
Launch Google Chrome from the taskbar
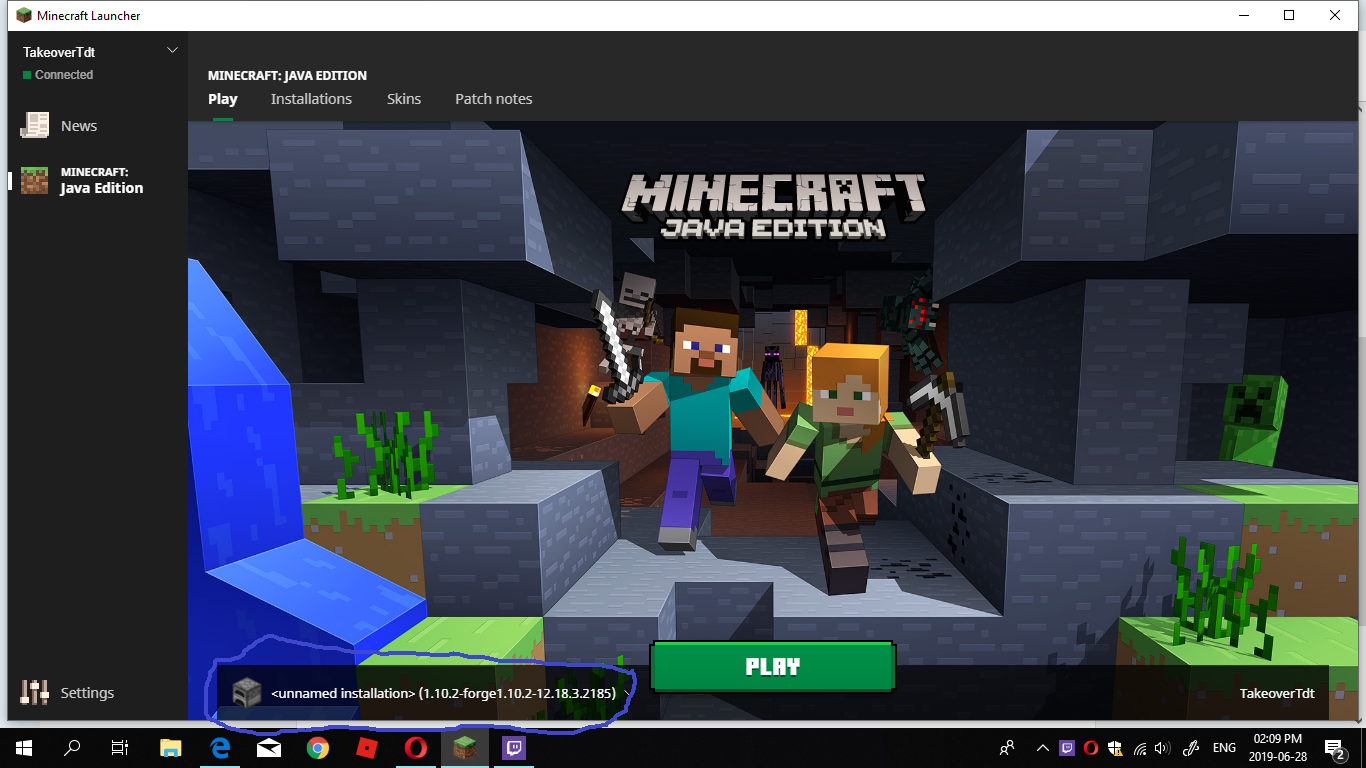pos(318,748)
